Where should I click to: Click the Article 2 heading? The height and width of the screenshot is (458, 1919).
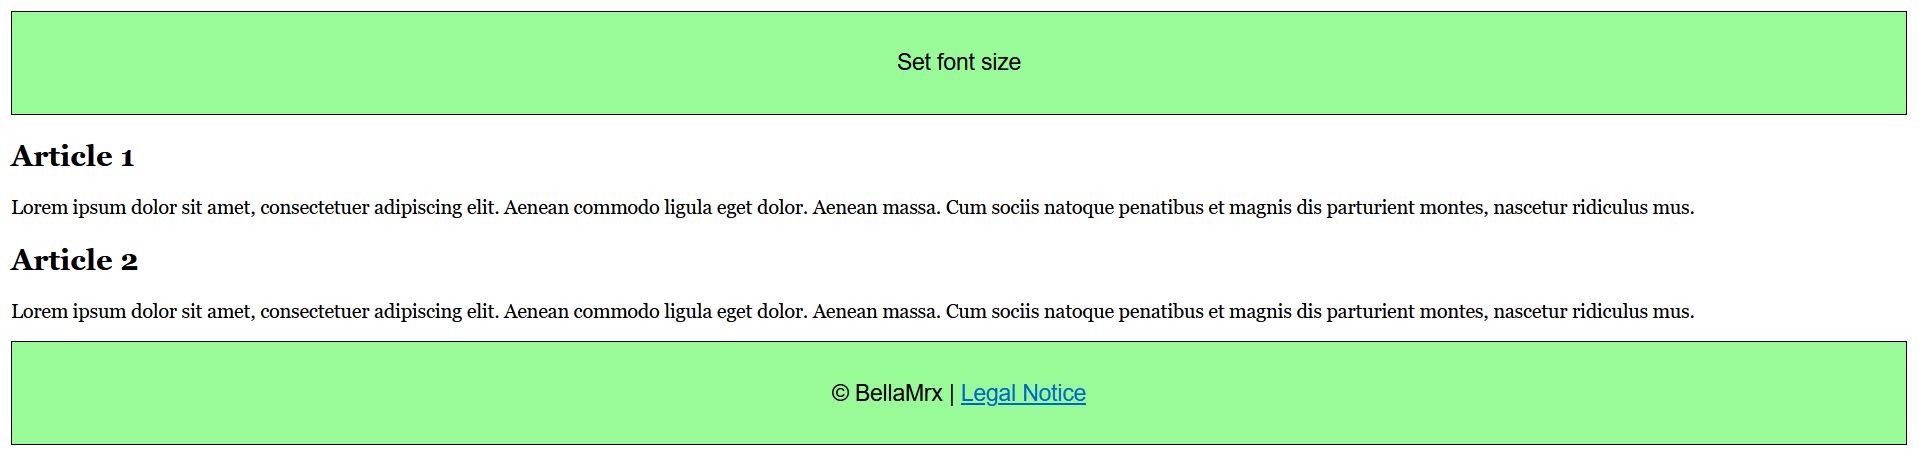coord(74,260)
